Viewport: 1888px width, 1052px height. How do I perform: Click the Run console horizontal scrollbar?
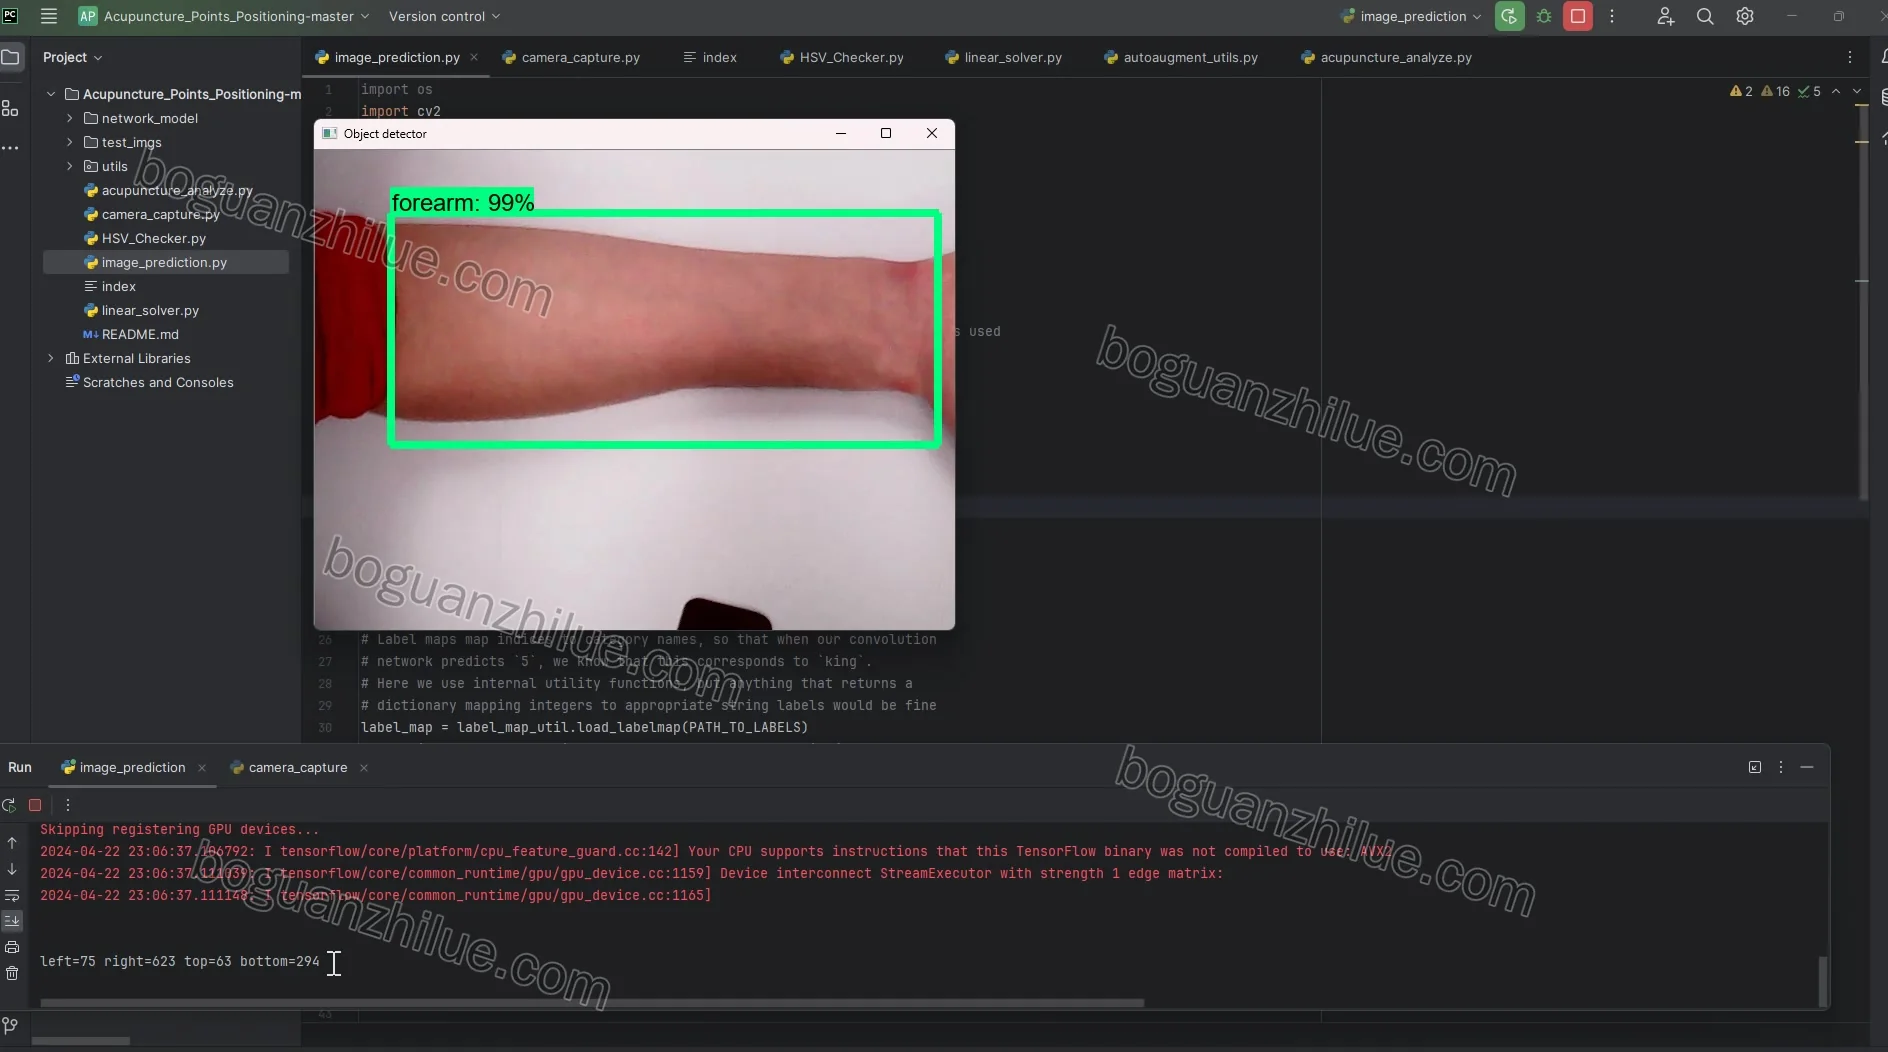(x=592, y=1002)
